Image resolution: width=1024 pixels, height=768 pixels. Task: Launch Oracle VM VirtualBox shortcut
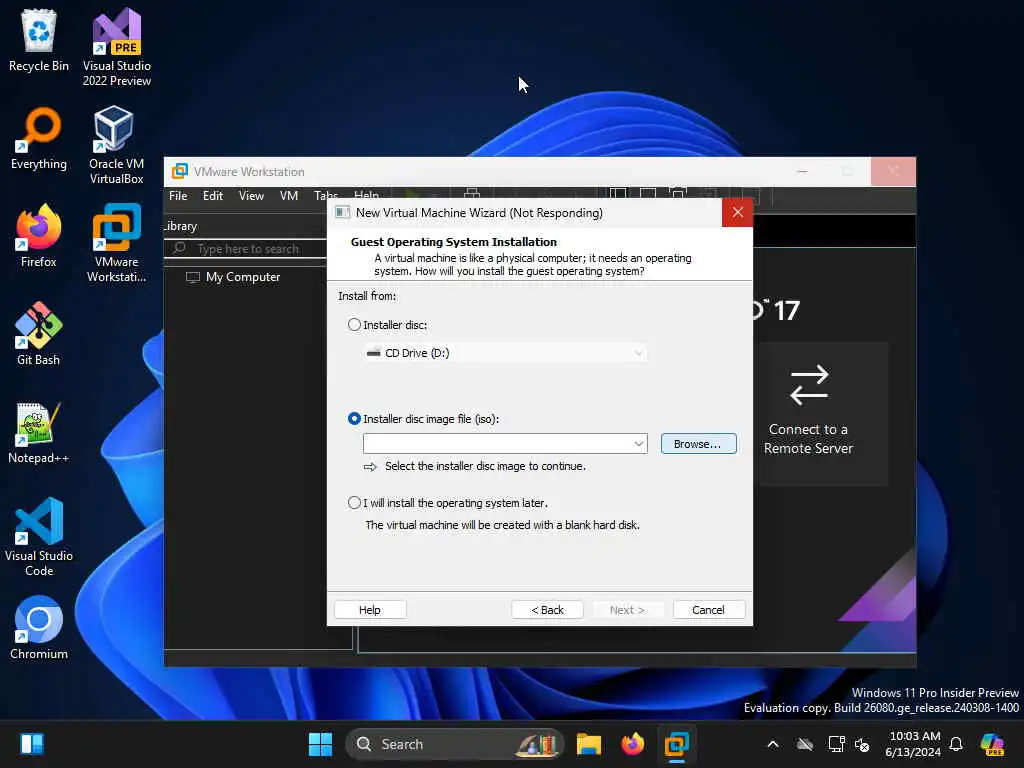(116, 145)
